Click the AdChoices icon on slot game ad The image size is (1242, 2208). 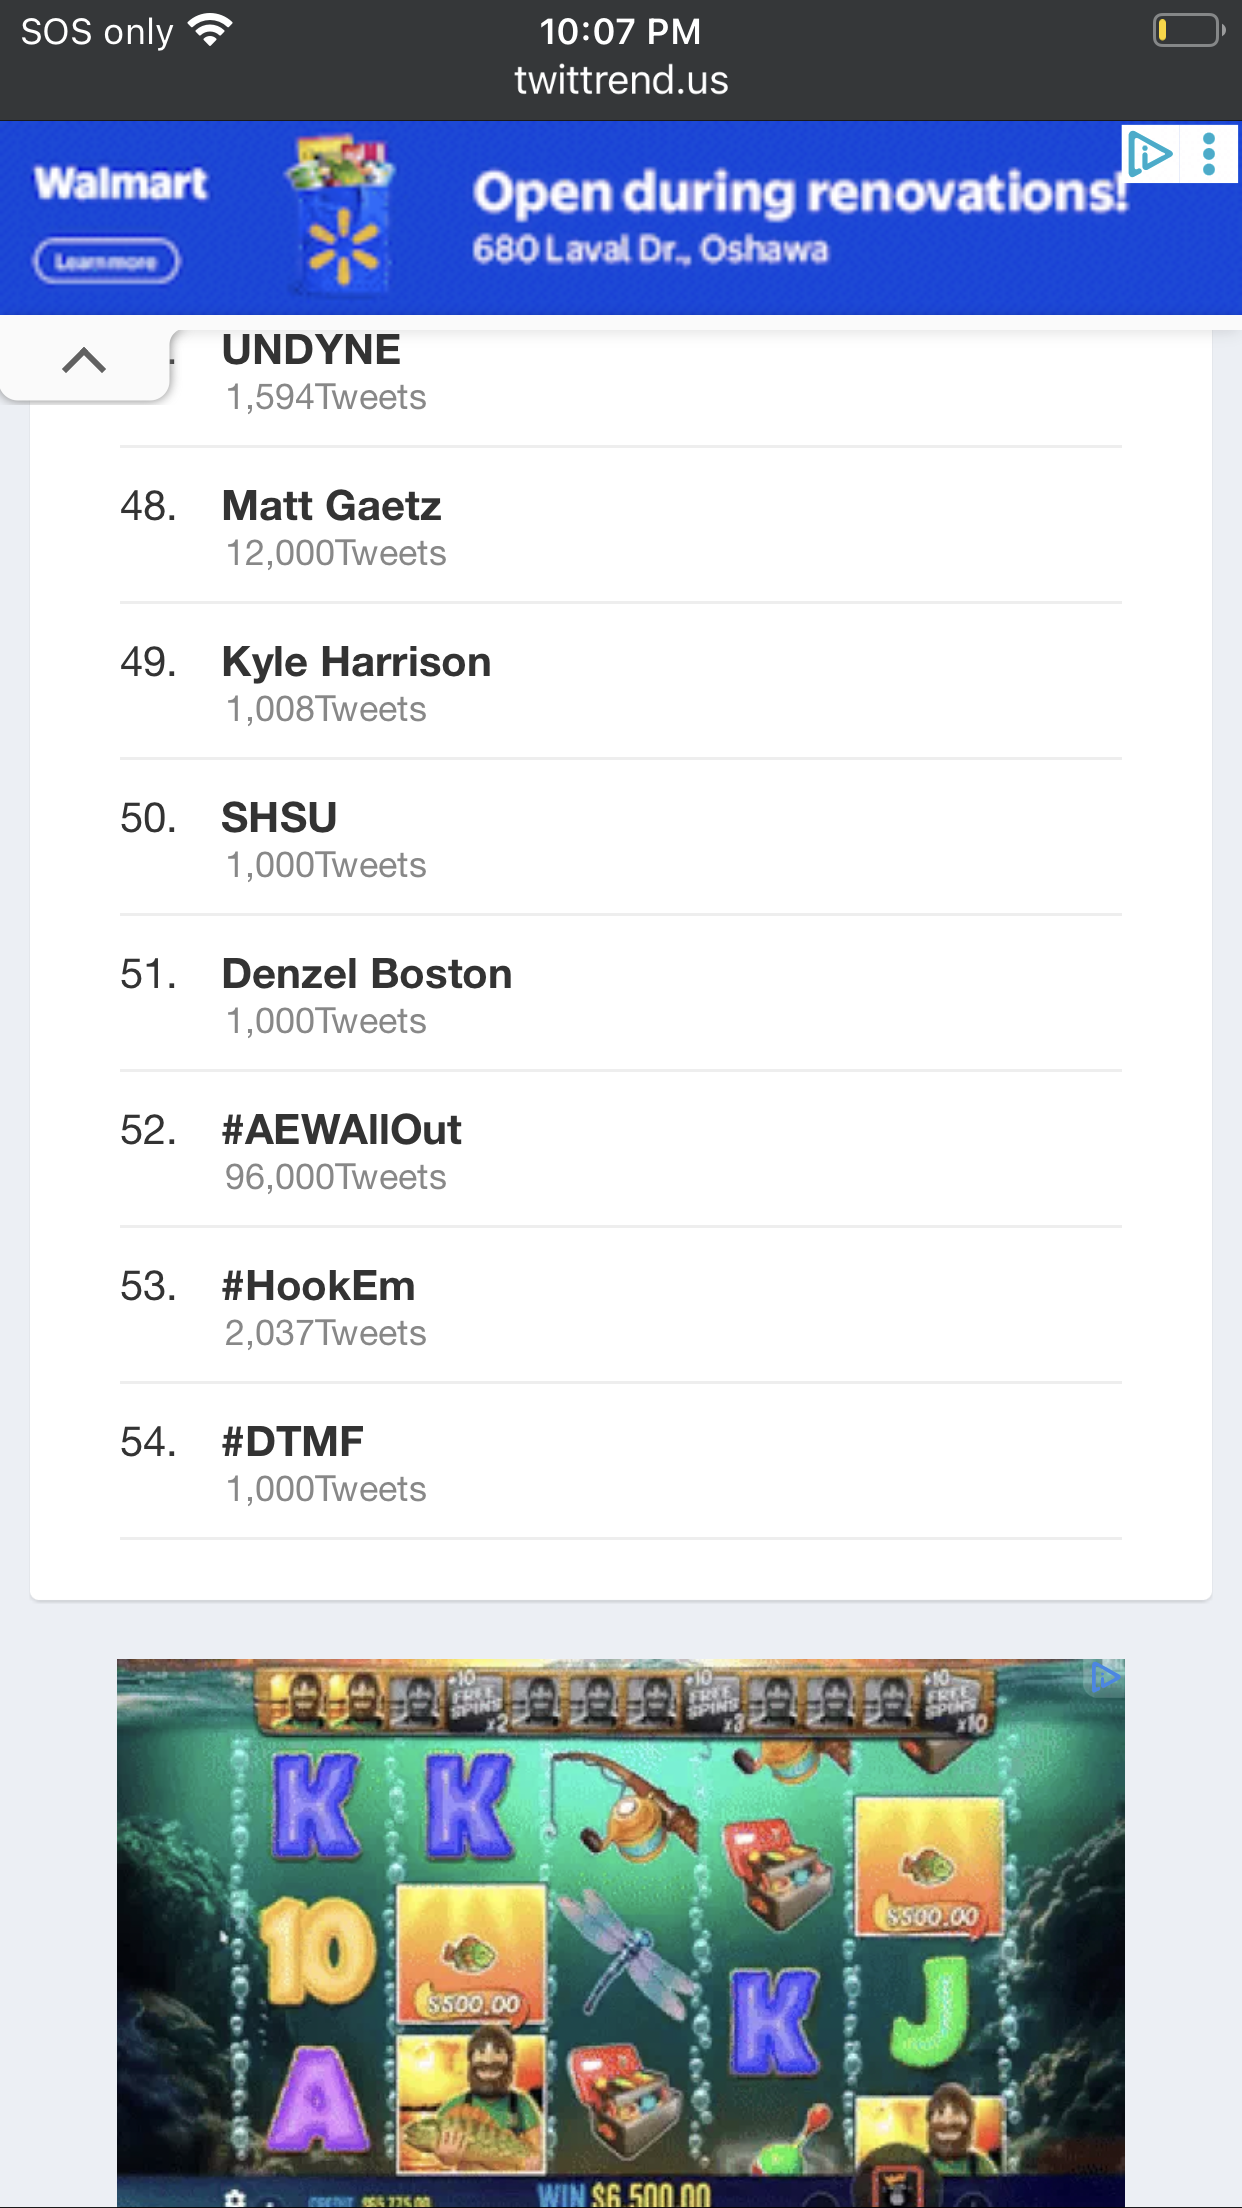(1104, 1677)
